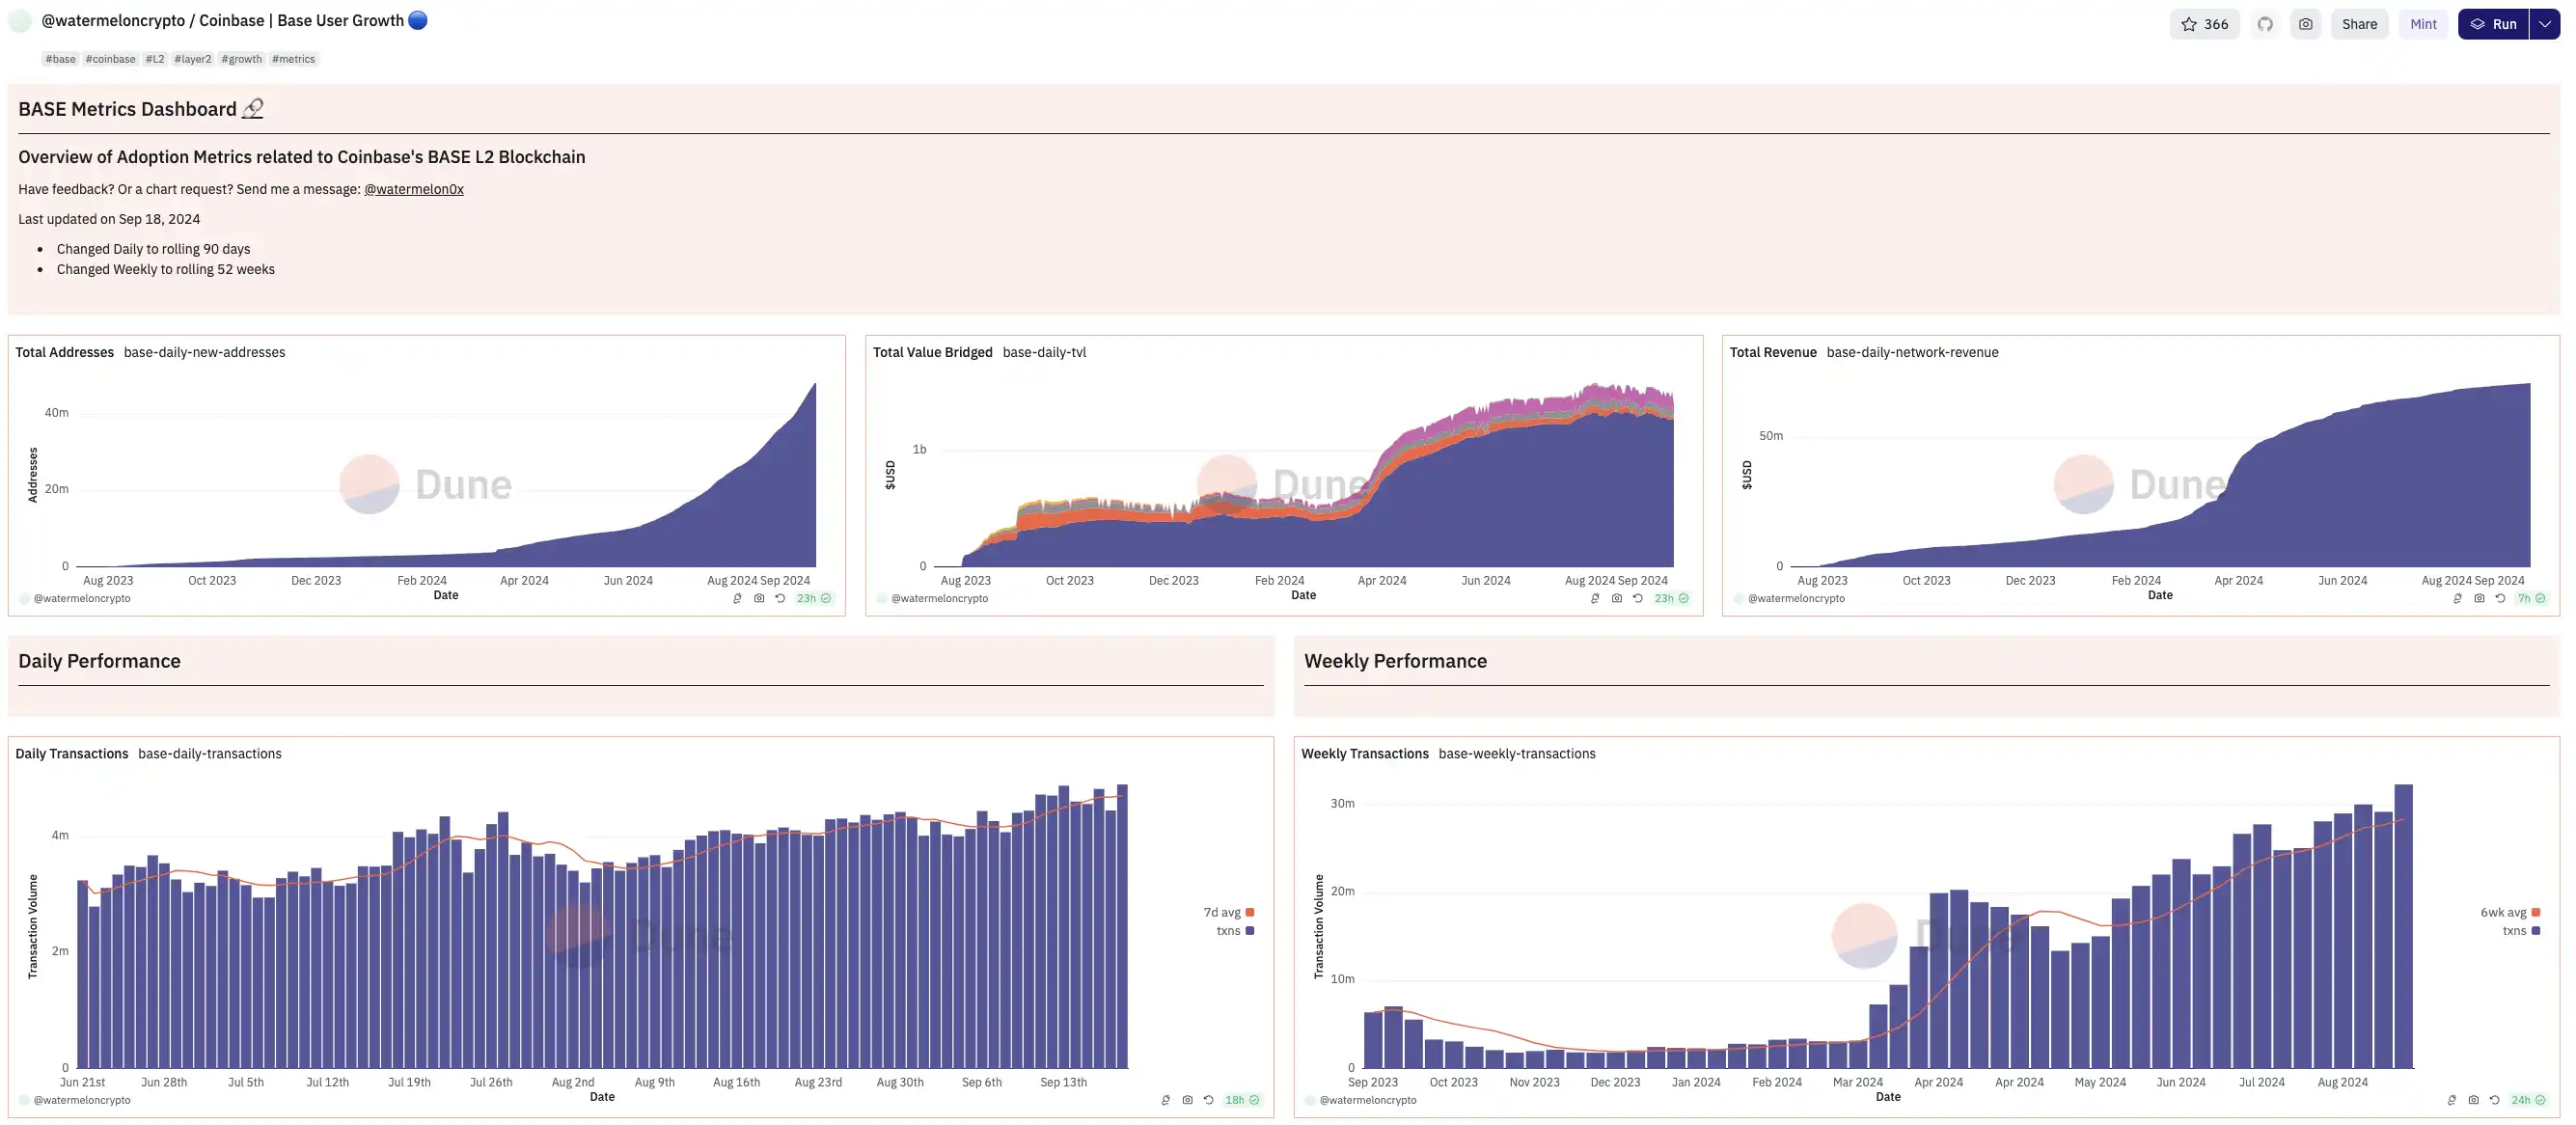The image size is (2576, 1125).
Task: Select the #coinbase tag
Action: click(x=110, y=59)
